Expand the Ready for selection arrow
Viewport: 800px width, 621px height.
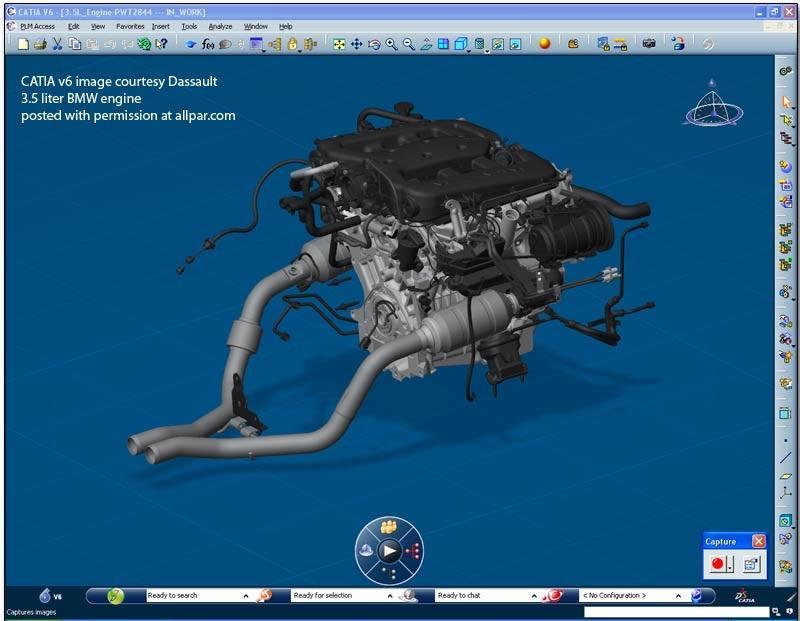pyautogui.click(x=390, y=596)
